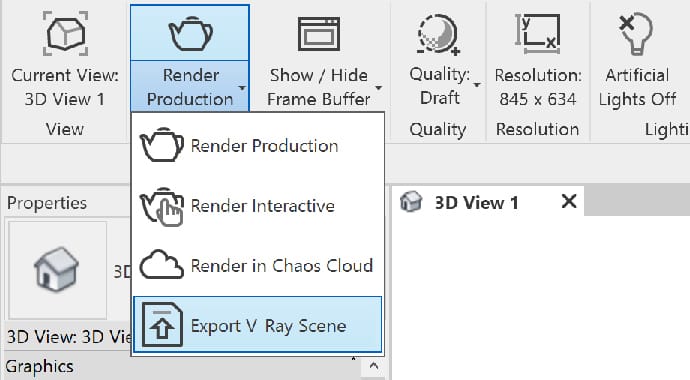Toggle Artificial Lights Off bulb icon
Screen dimensions: 690x380
(x=635, y=33)
